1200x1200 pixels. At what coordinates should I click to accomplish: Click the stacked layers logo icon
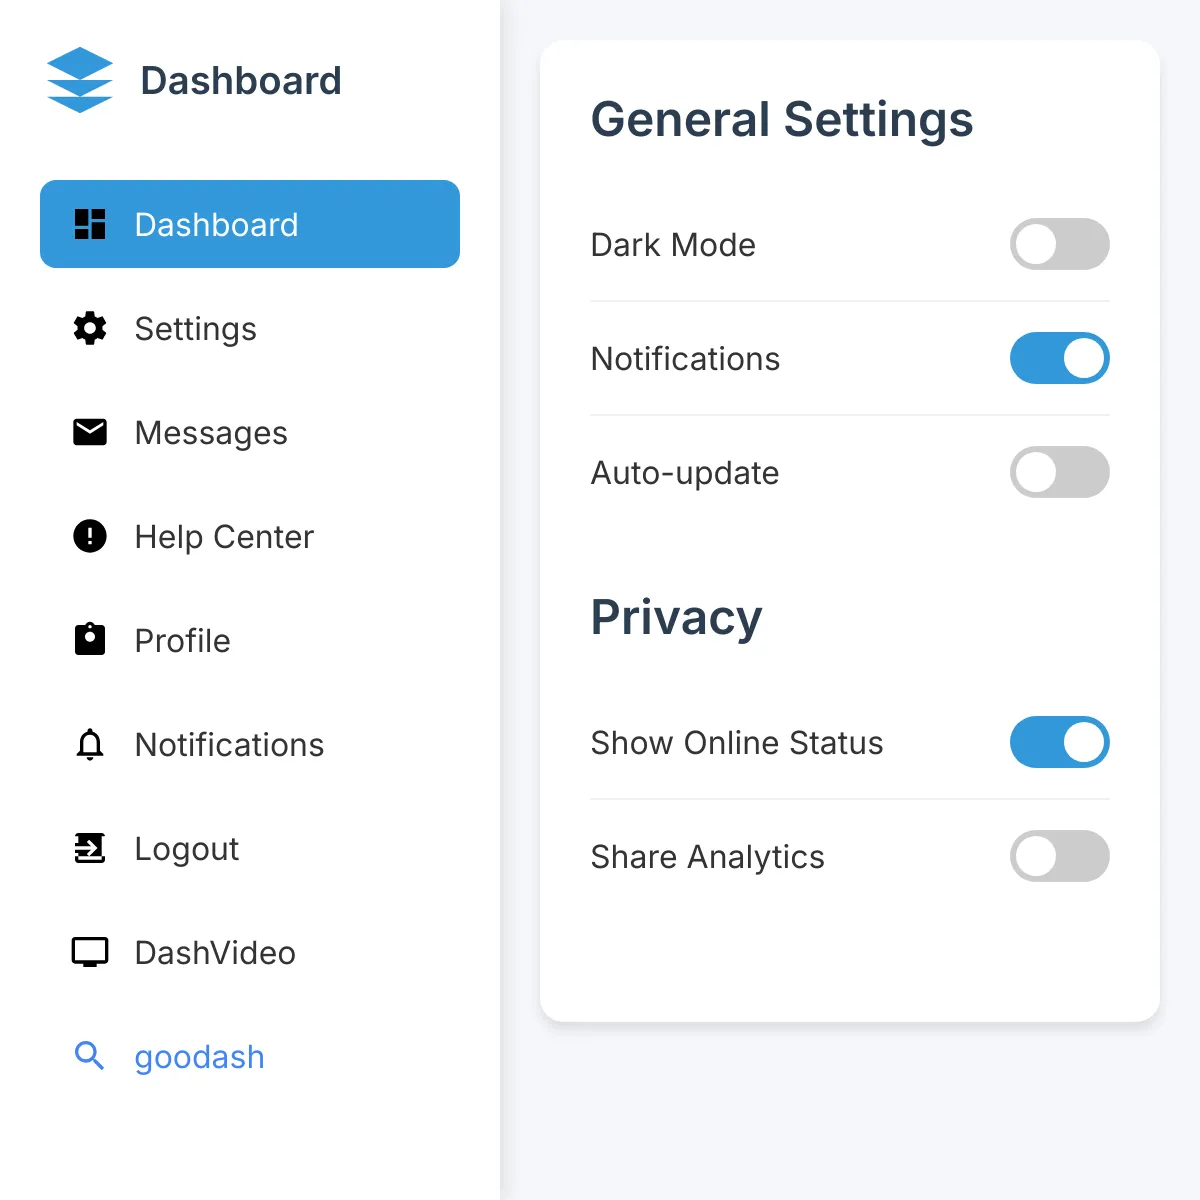pyautogui.click(x=80, y=80)
